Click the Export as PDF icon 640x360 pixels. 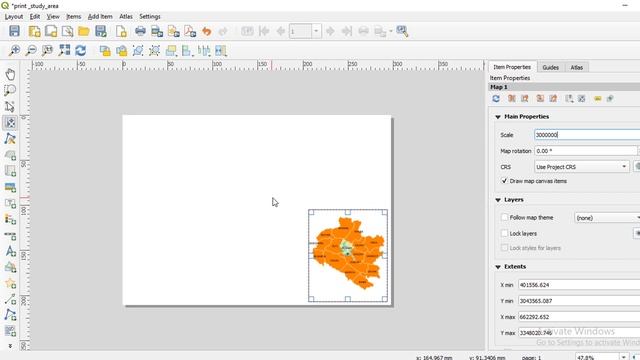point(190,31)
